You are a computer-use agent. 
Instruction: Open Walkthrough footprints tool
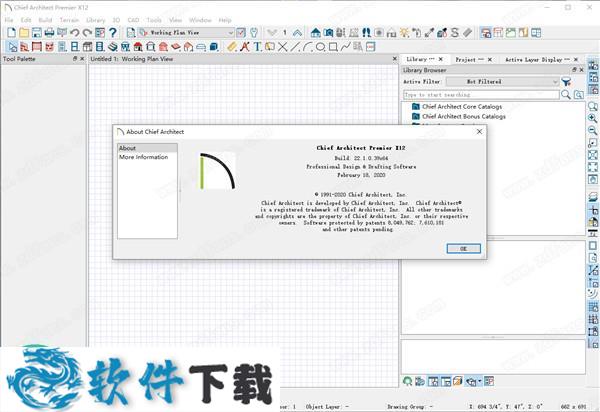point(366,33)
